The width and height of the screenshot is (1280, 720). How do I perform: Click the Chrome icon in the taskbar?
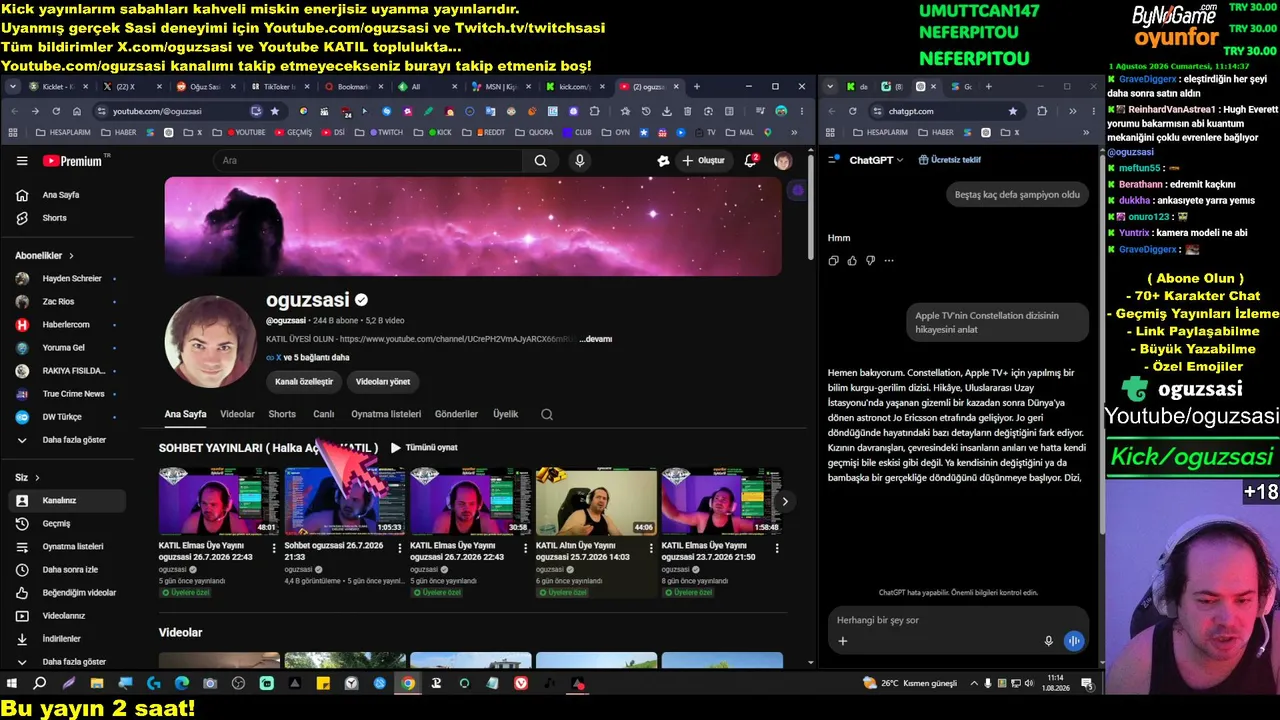(408, 684)
